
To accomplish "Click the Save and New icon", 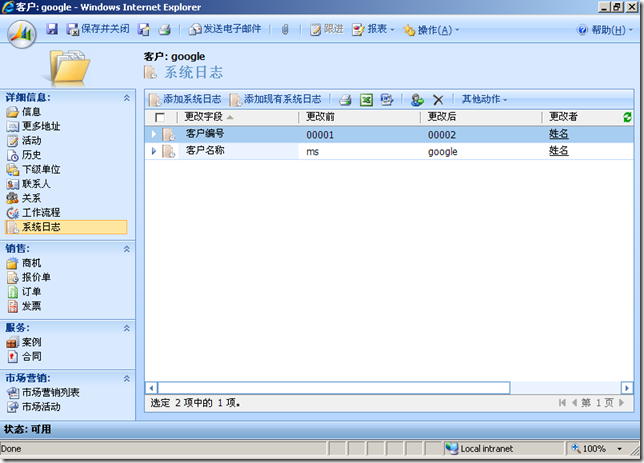I will point(144,29).
